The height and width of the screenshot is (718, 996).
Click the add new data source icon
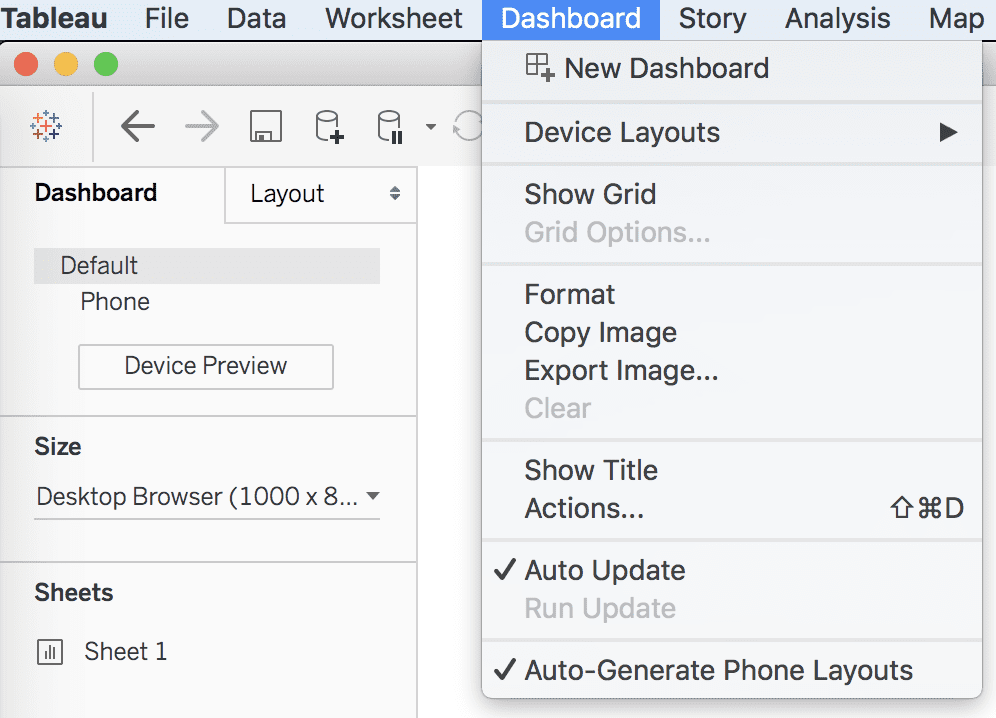tap(329, 126)
